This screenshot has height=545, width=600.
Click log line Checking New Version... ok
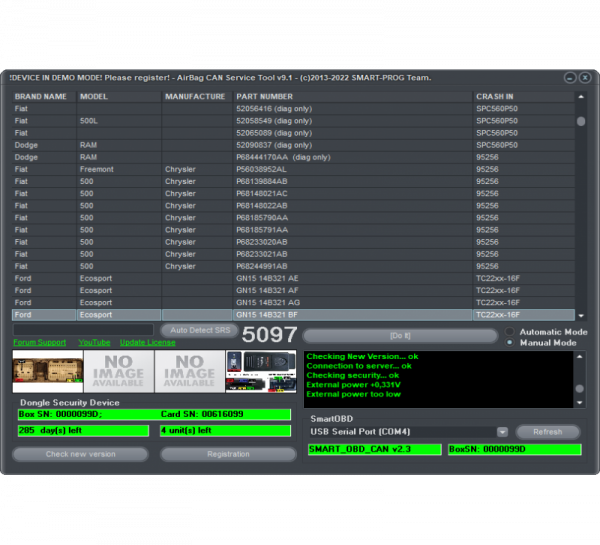(362, 356)
